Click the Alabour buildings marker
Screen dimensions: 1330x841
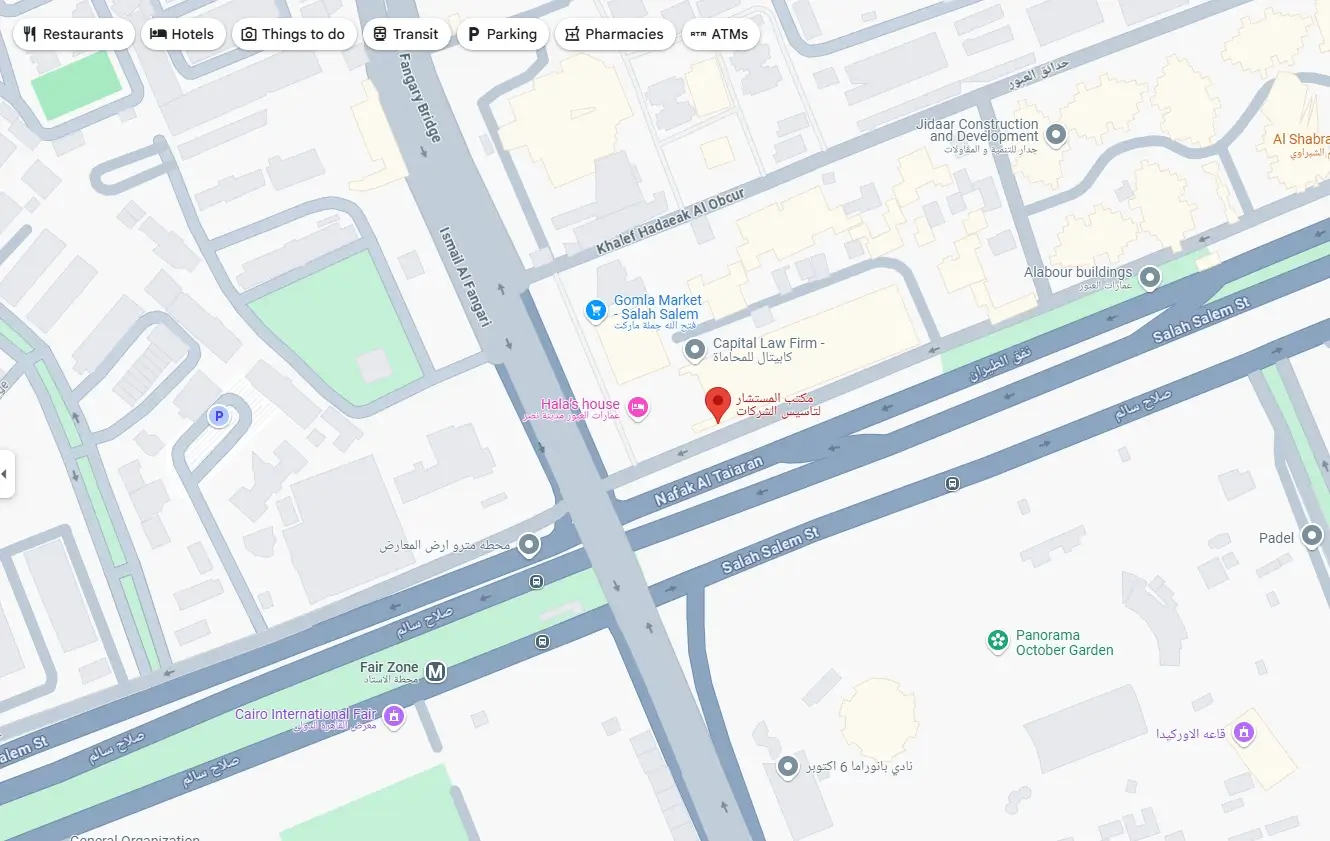point(1151,276)
